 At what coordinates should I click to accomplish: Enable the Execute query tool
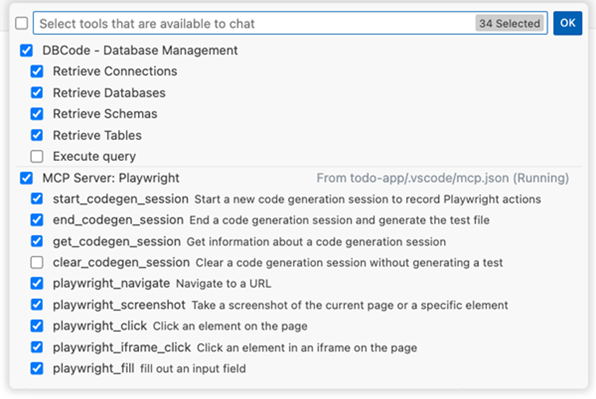coord(37,156)
